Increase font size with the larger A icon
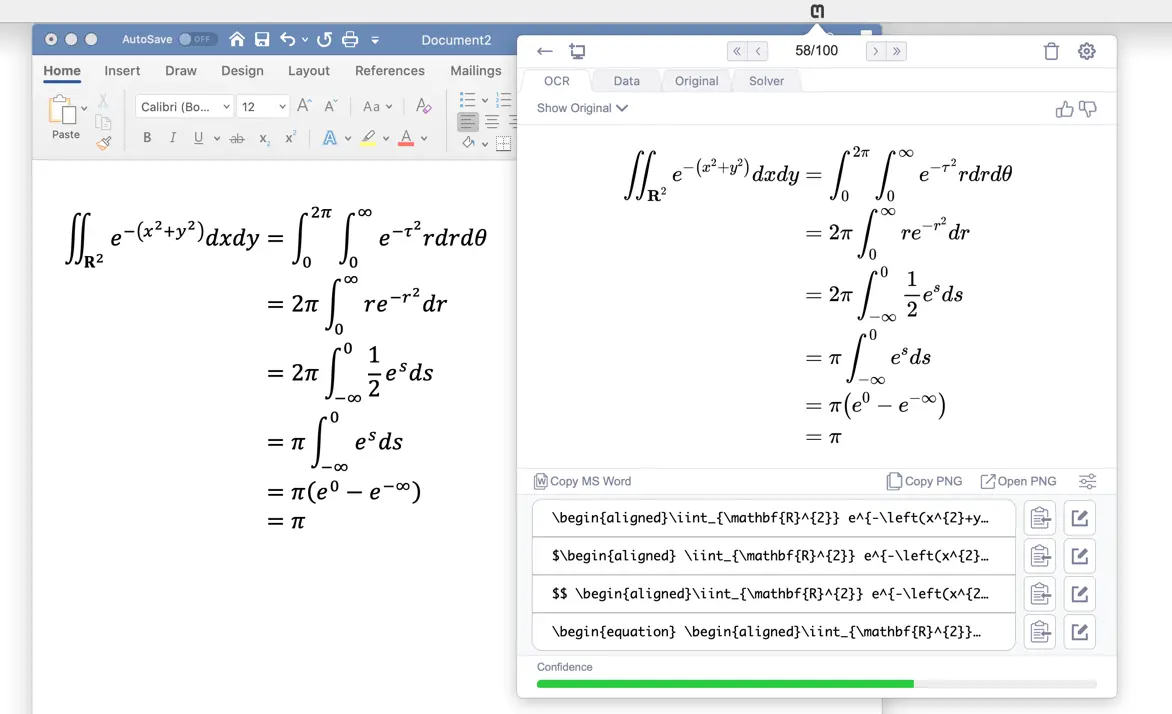The image size is (1172, 714). pyautogui.click(x=303, y=106)
